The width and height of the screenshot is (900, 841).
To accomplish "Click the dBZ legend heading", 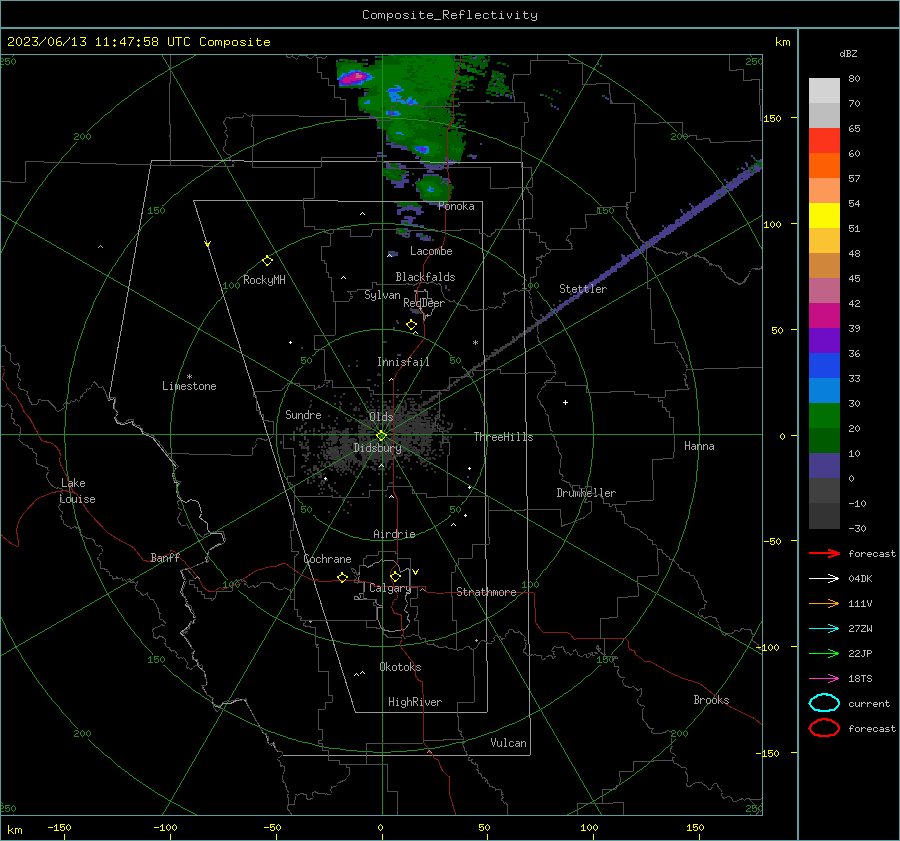I will tap(848, 54).
